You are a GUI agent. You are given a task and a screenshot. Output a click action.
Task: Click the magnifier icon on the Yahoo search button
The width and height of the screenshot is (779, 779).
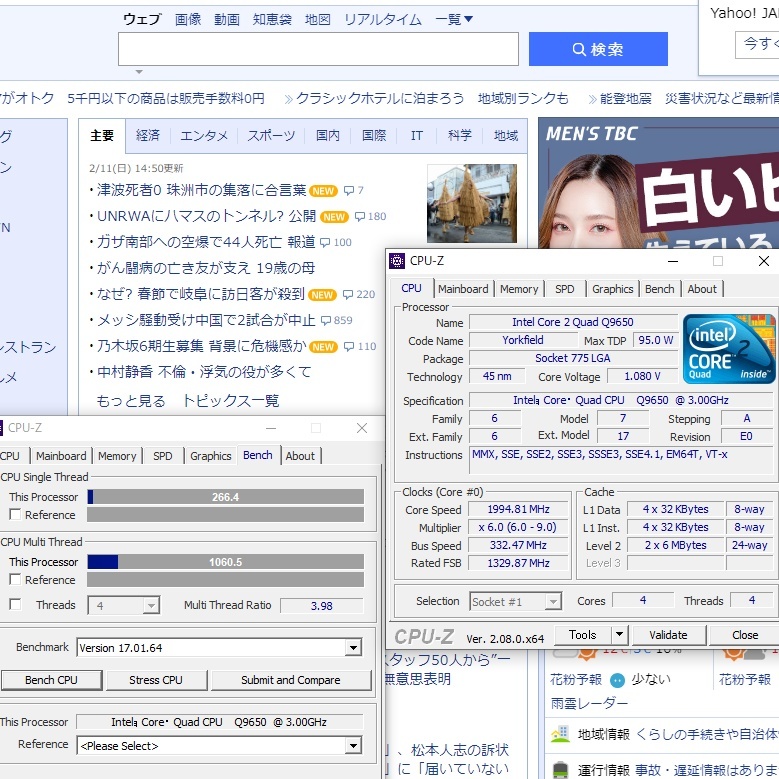coord(579,49)
